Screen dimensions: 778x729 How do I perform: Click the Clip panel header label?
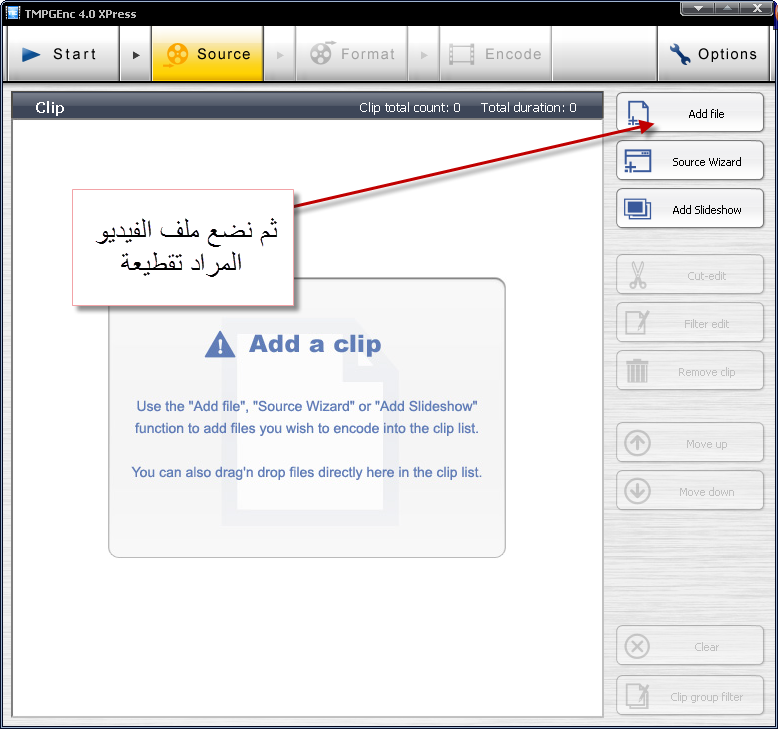(50, 108)
